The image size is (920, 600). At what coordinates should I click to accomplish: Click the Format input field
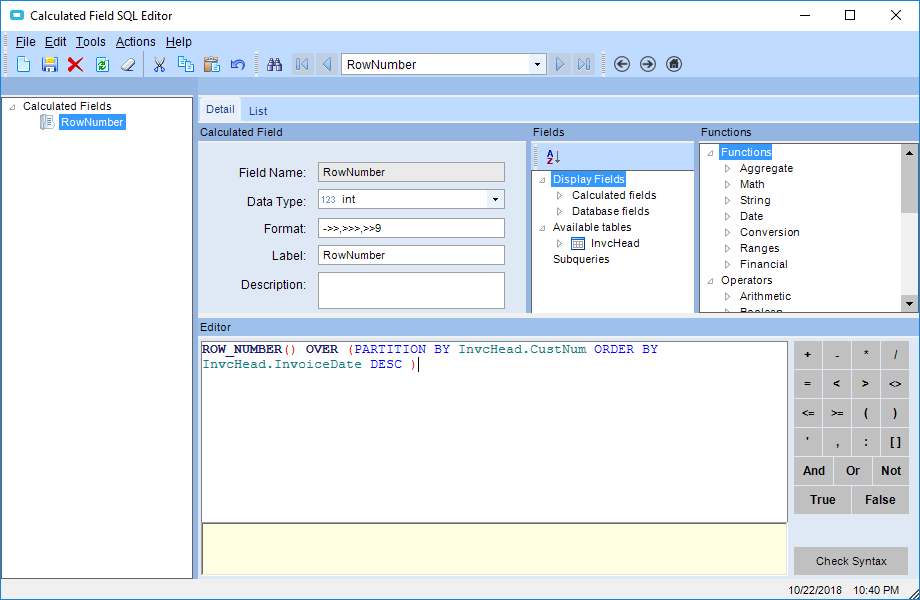coord(411,228)
